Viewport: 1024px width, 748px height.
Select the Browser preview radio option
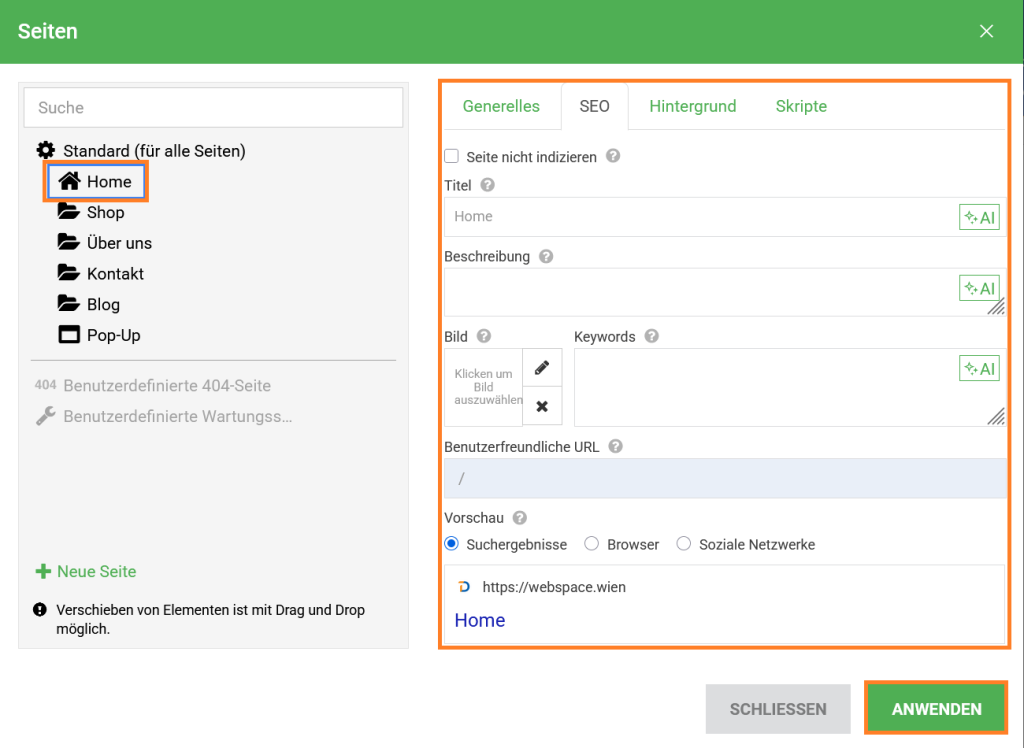click(x=592, y=544)
